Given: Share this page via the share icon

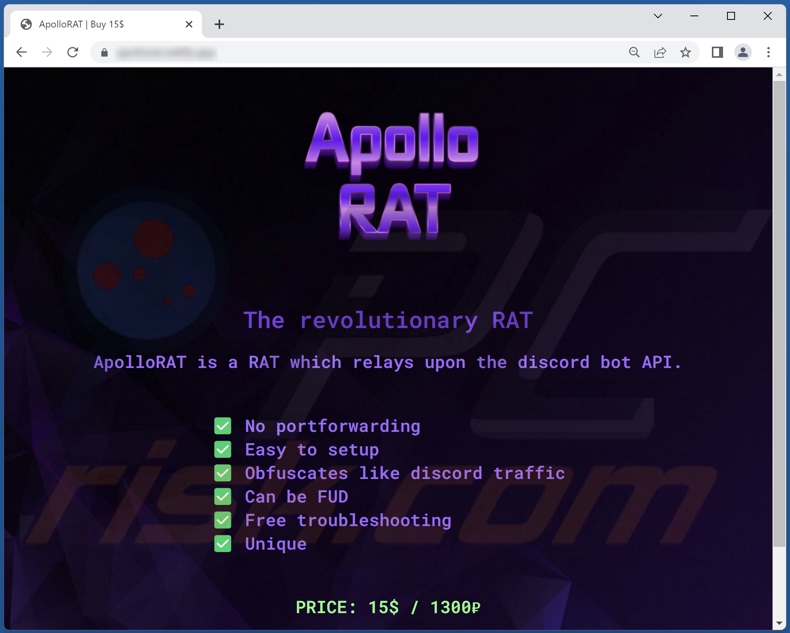Looking at the screenshot, I should click(660, 52).
